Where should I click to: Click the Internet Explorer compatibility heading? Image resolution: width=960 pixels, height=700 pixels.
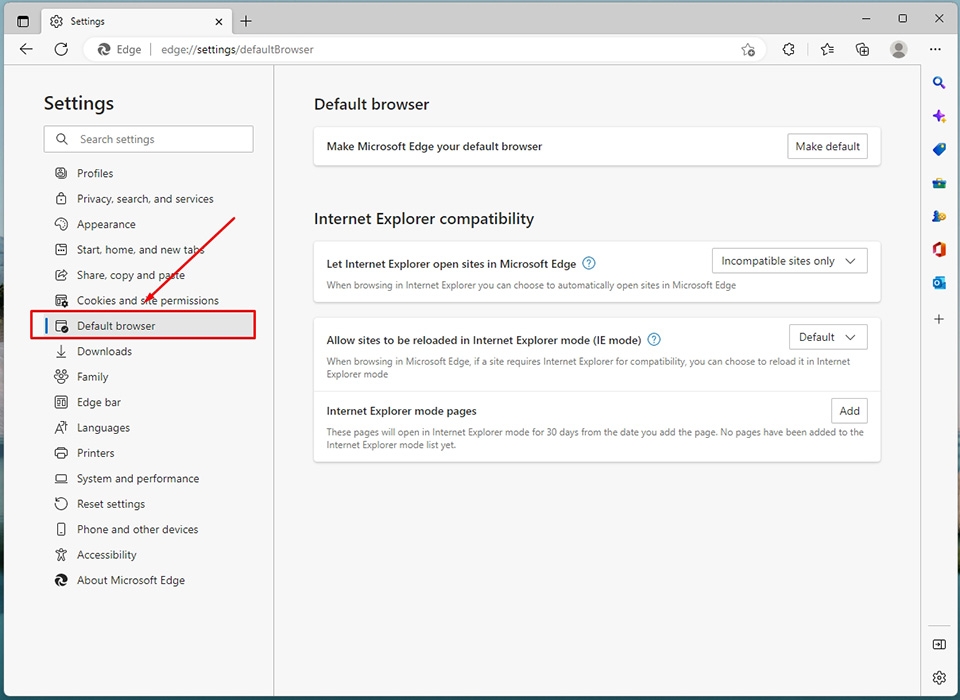424,219
